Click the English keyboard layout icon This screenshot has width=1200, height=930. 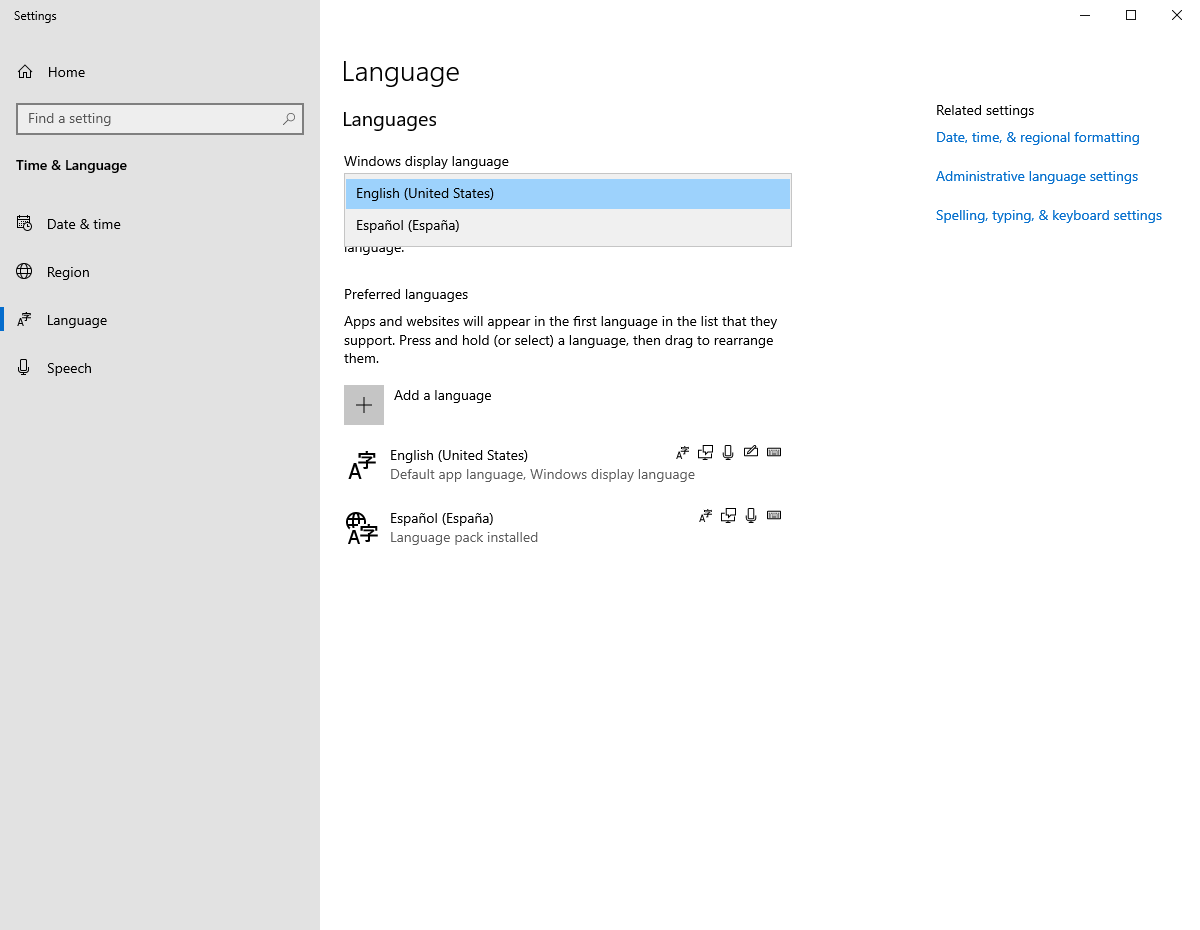click(x=774, y=452)
